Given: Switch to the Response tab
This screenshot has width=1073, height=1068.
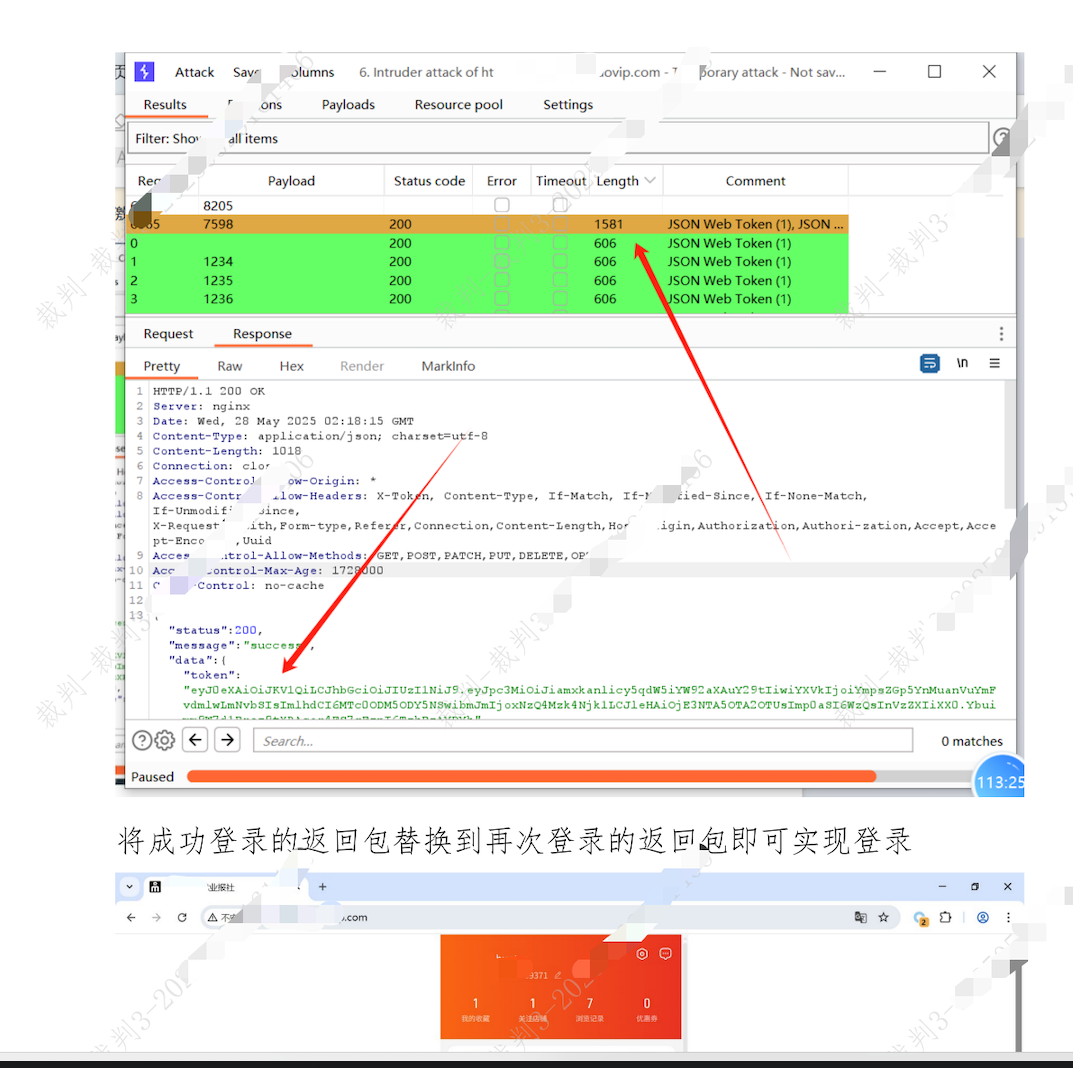Looking at the screenshot, I should coord(262,334).
